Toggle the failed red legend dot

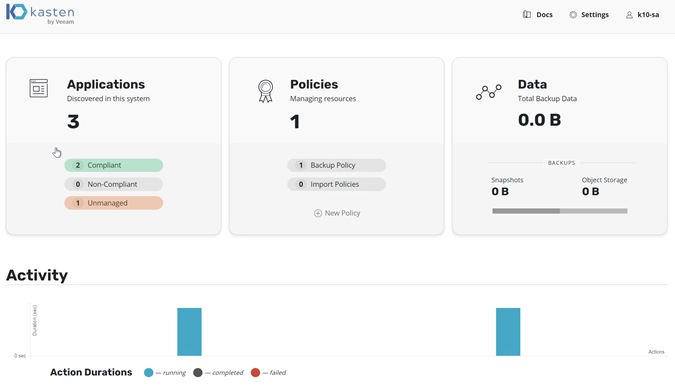255,372
